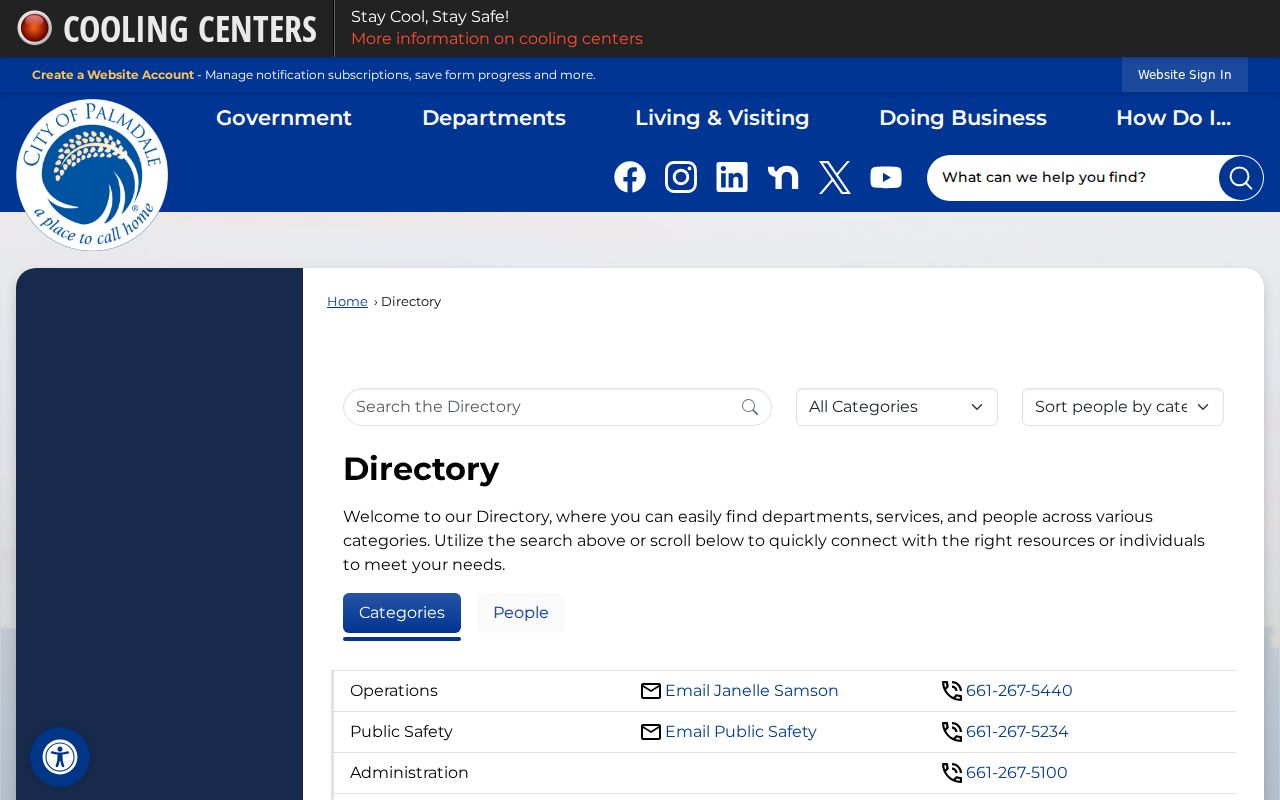The width and height of the screenshot is (1280, 800).
Task: Click the red Cooling Centers alert icon
Action: click(35, 28)
